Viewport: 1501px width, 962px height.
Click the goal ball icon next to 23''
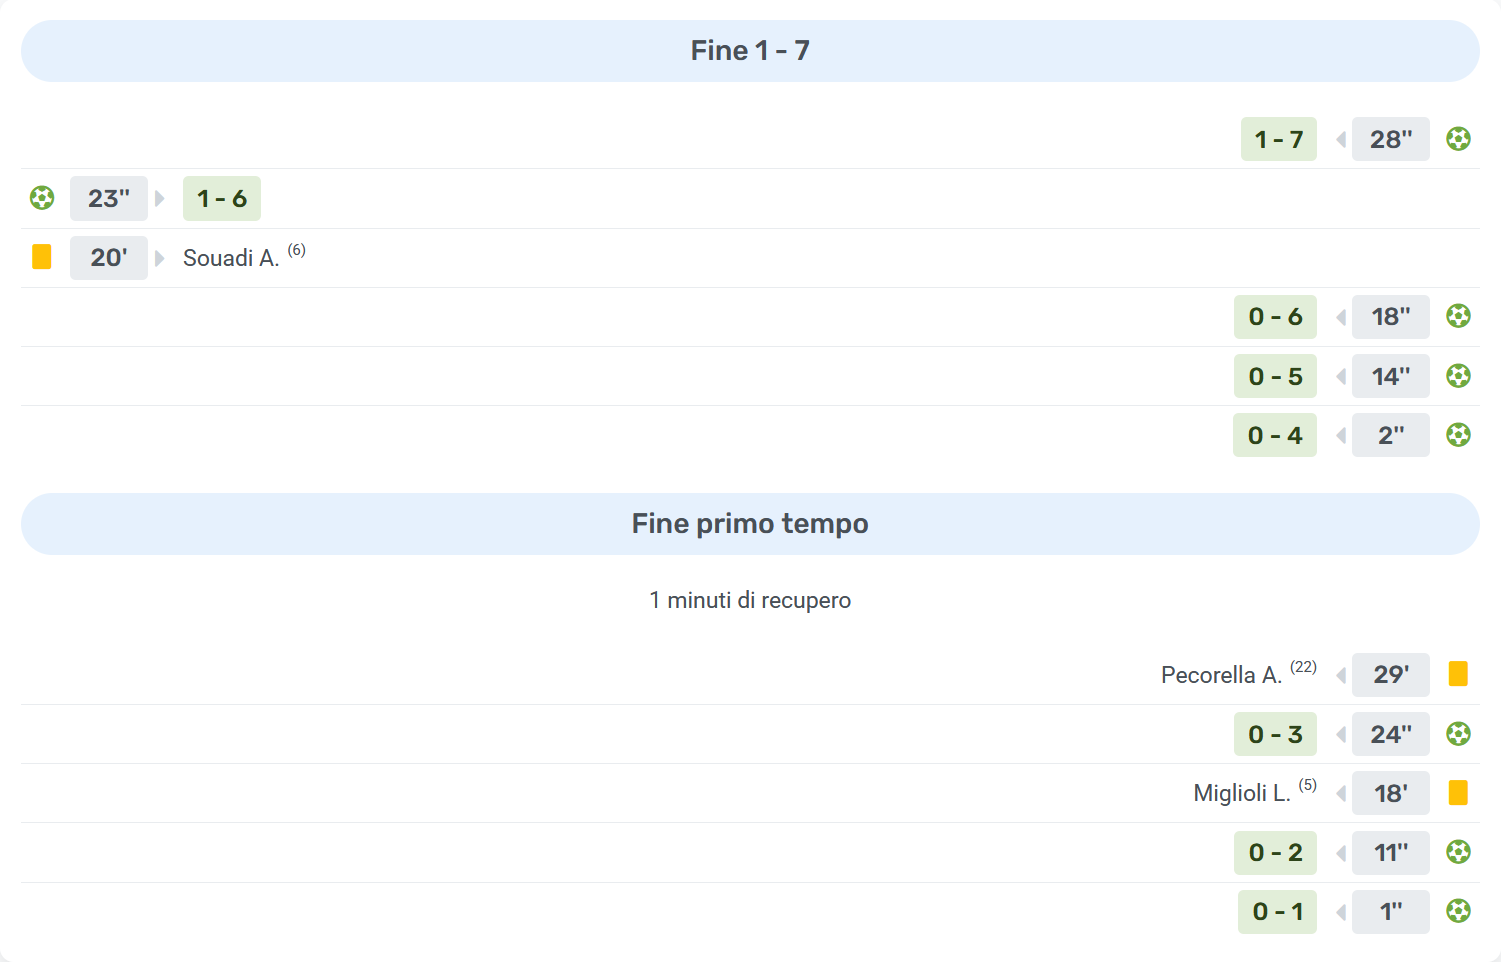point(42,198)
